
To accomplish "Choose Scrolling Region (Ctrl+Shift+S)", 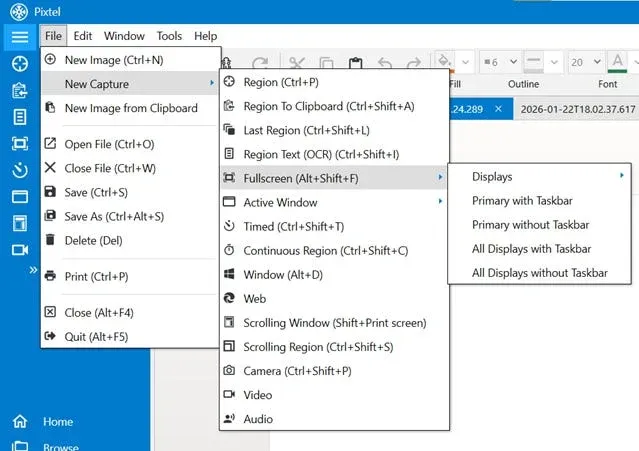I will pyautogui.click(x=334, y=346).
